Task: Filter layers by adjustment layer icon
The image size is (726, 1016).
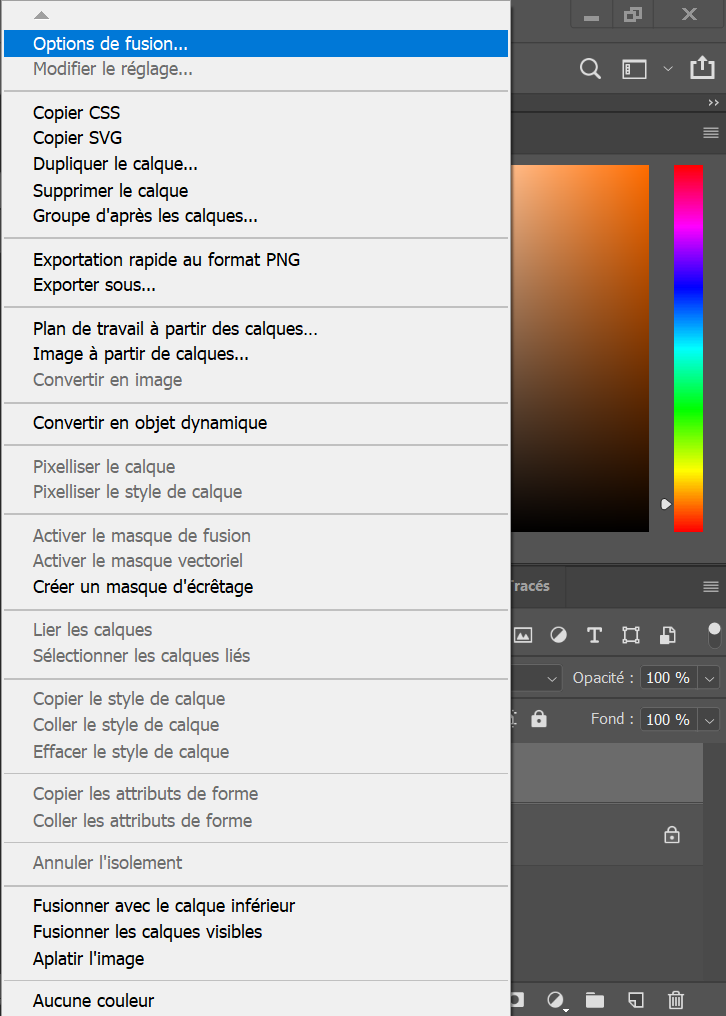Action: 558,635
